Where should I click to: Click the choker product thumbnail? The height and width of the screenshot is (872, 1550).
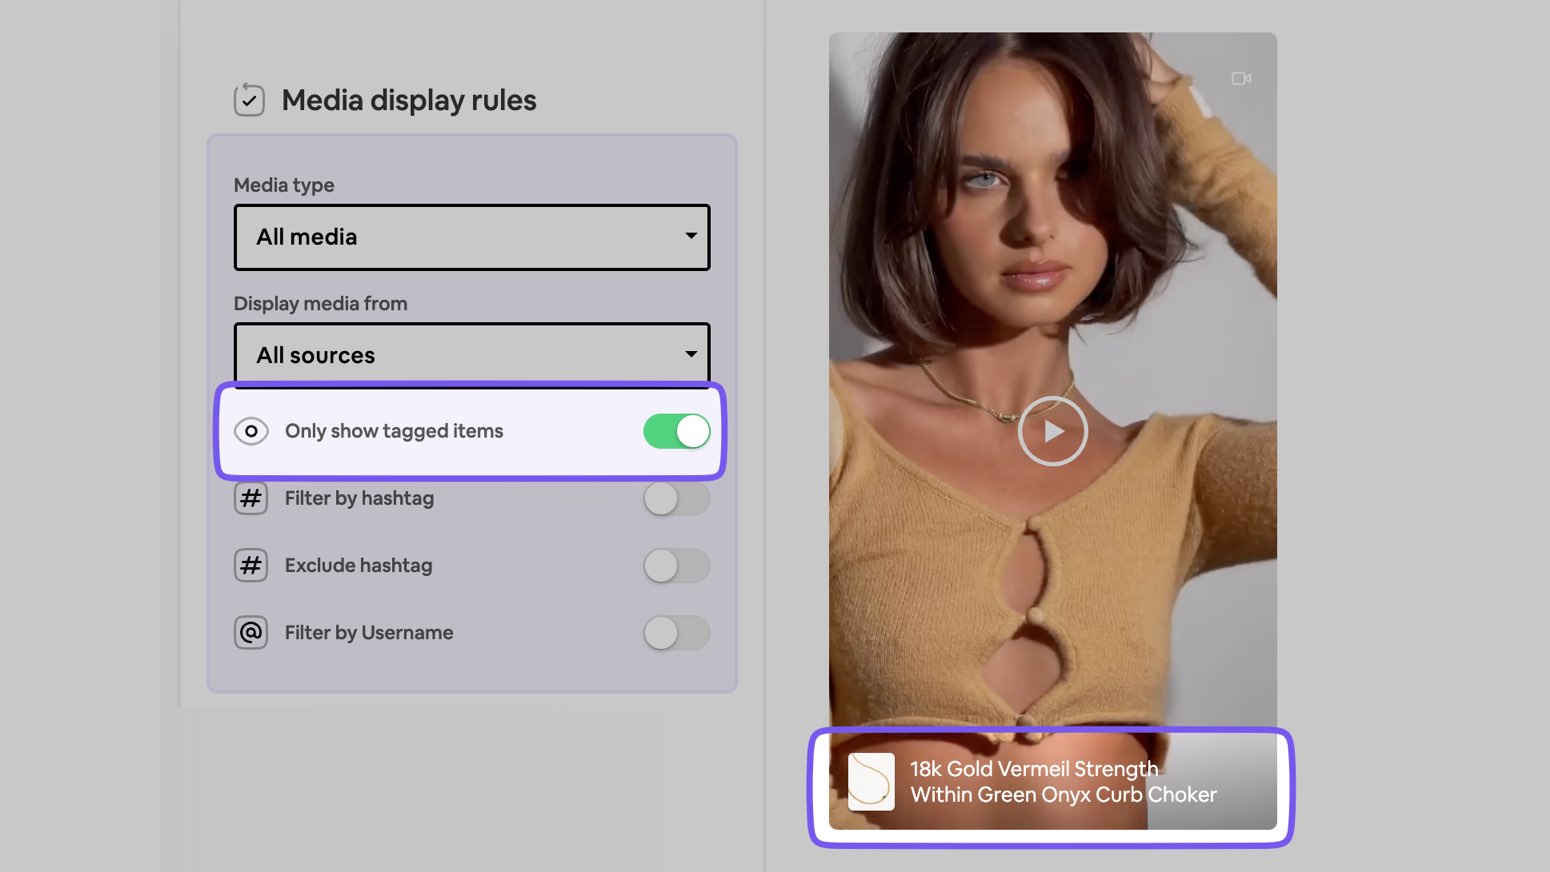pos(871,781)
